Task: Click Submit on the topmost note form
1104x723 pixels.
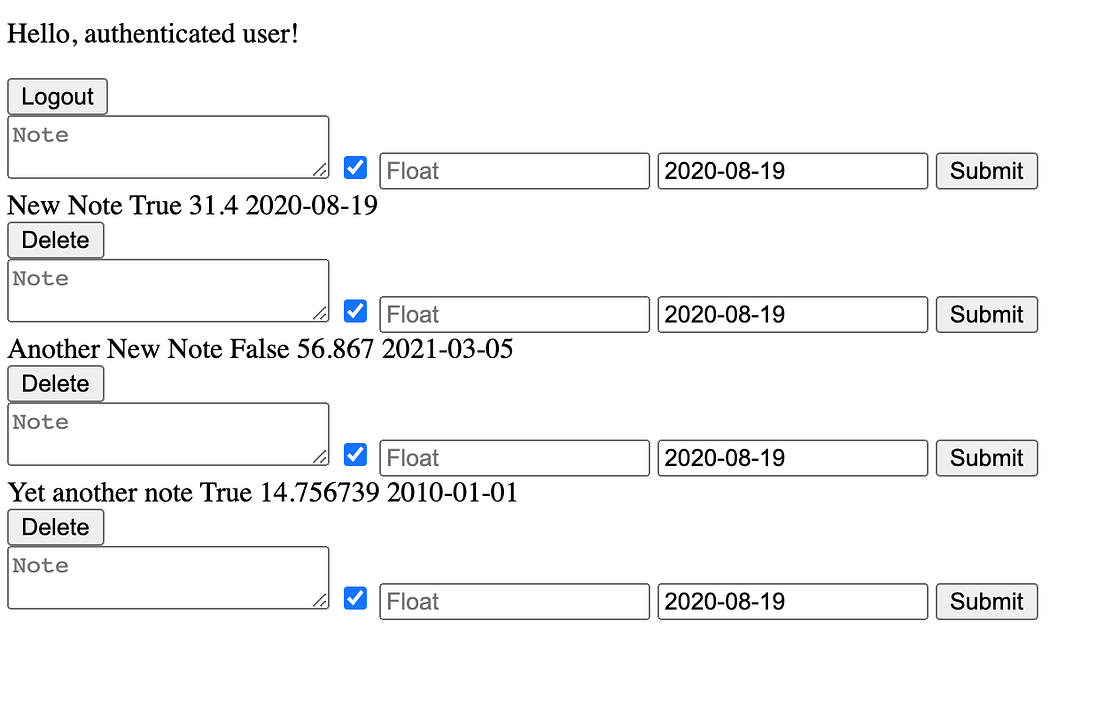Action: (986, 170)
